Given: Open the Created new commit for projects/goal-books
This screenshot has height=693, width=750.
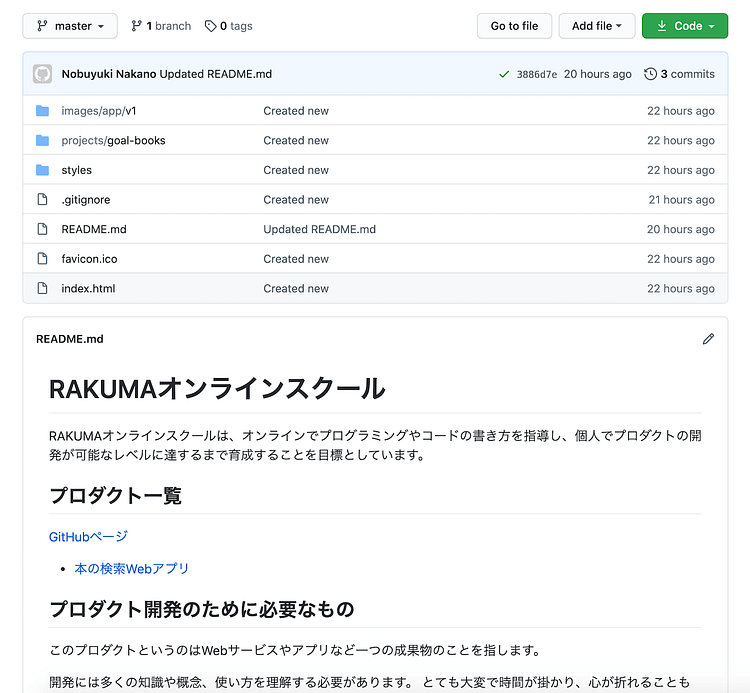Looking at the screenshot, I should (296, 141).
